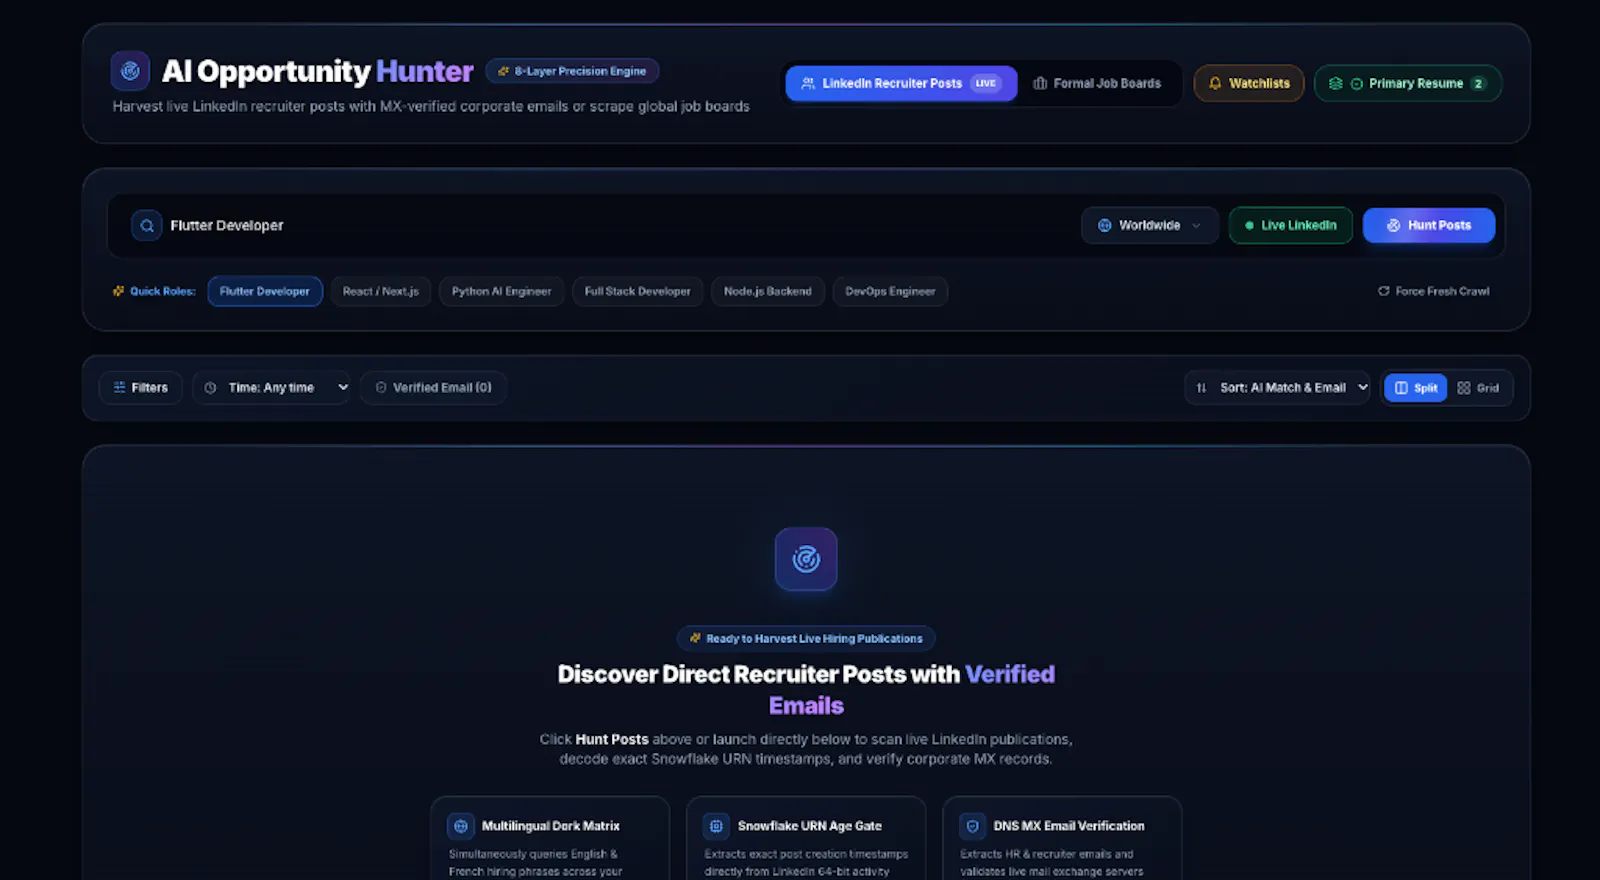Click the Discover Direct Recruiter Posts heading
Viewport: 1600px width, 880px height.
pyautogui.click(x=806, y=690)
